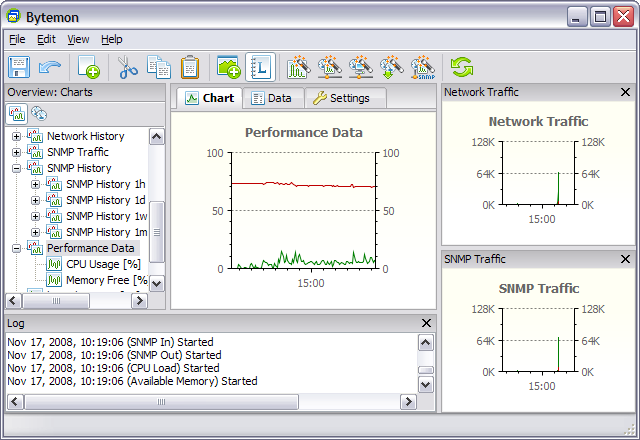Open the View menu
The width and height of the screenshot is (640, 440).
(x=78, y=39)
